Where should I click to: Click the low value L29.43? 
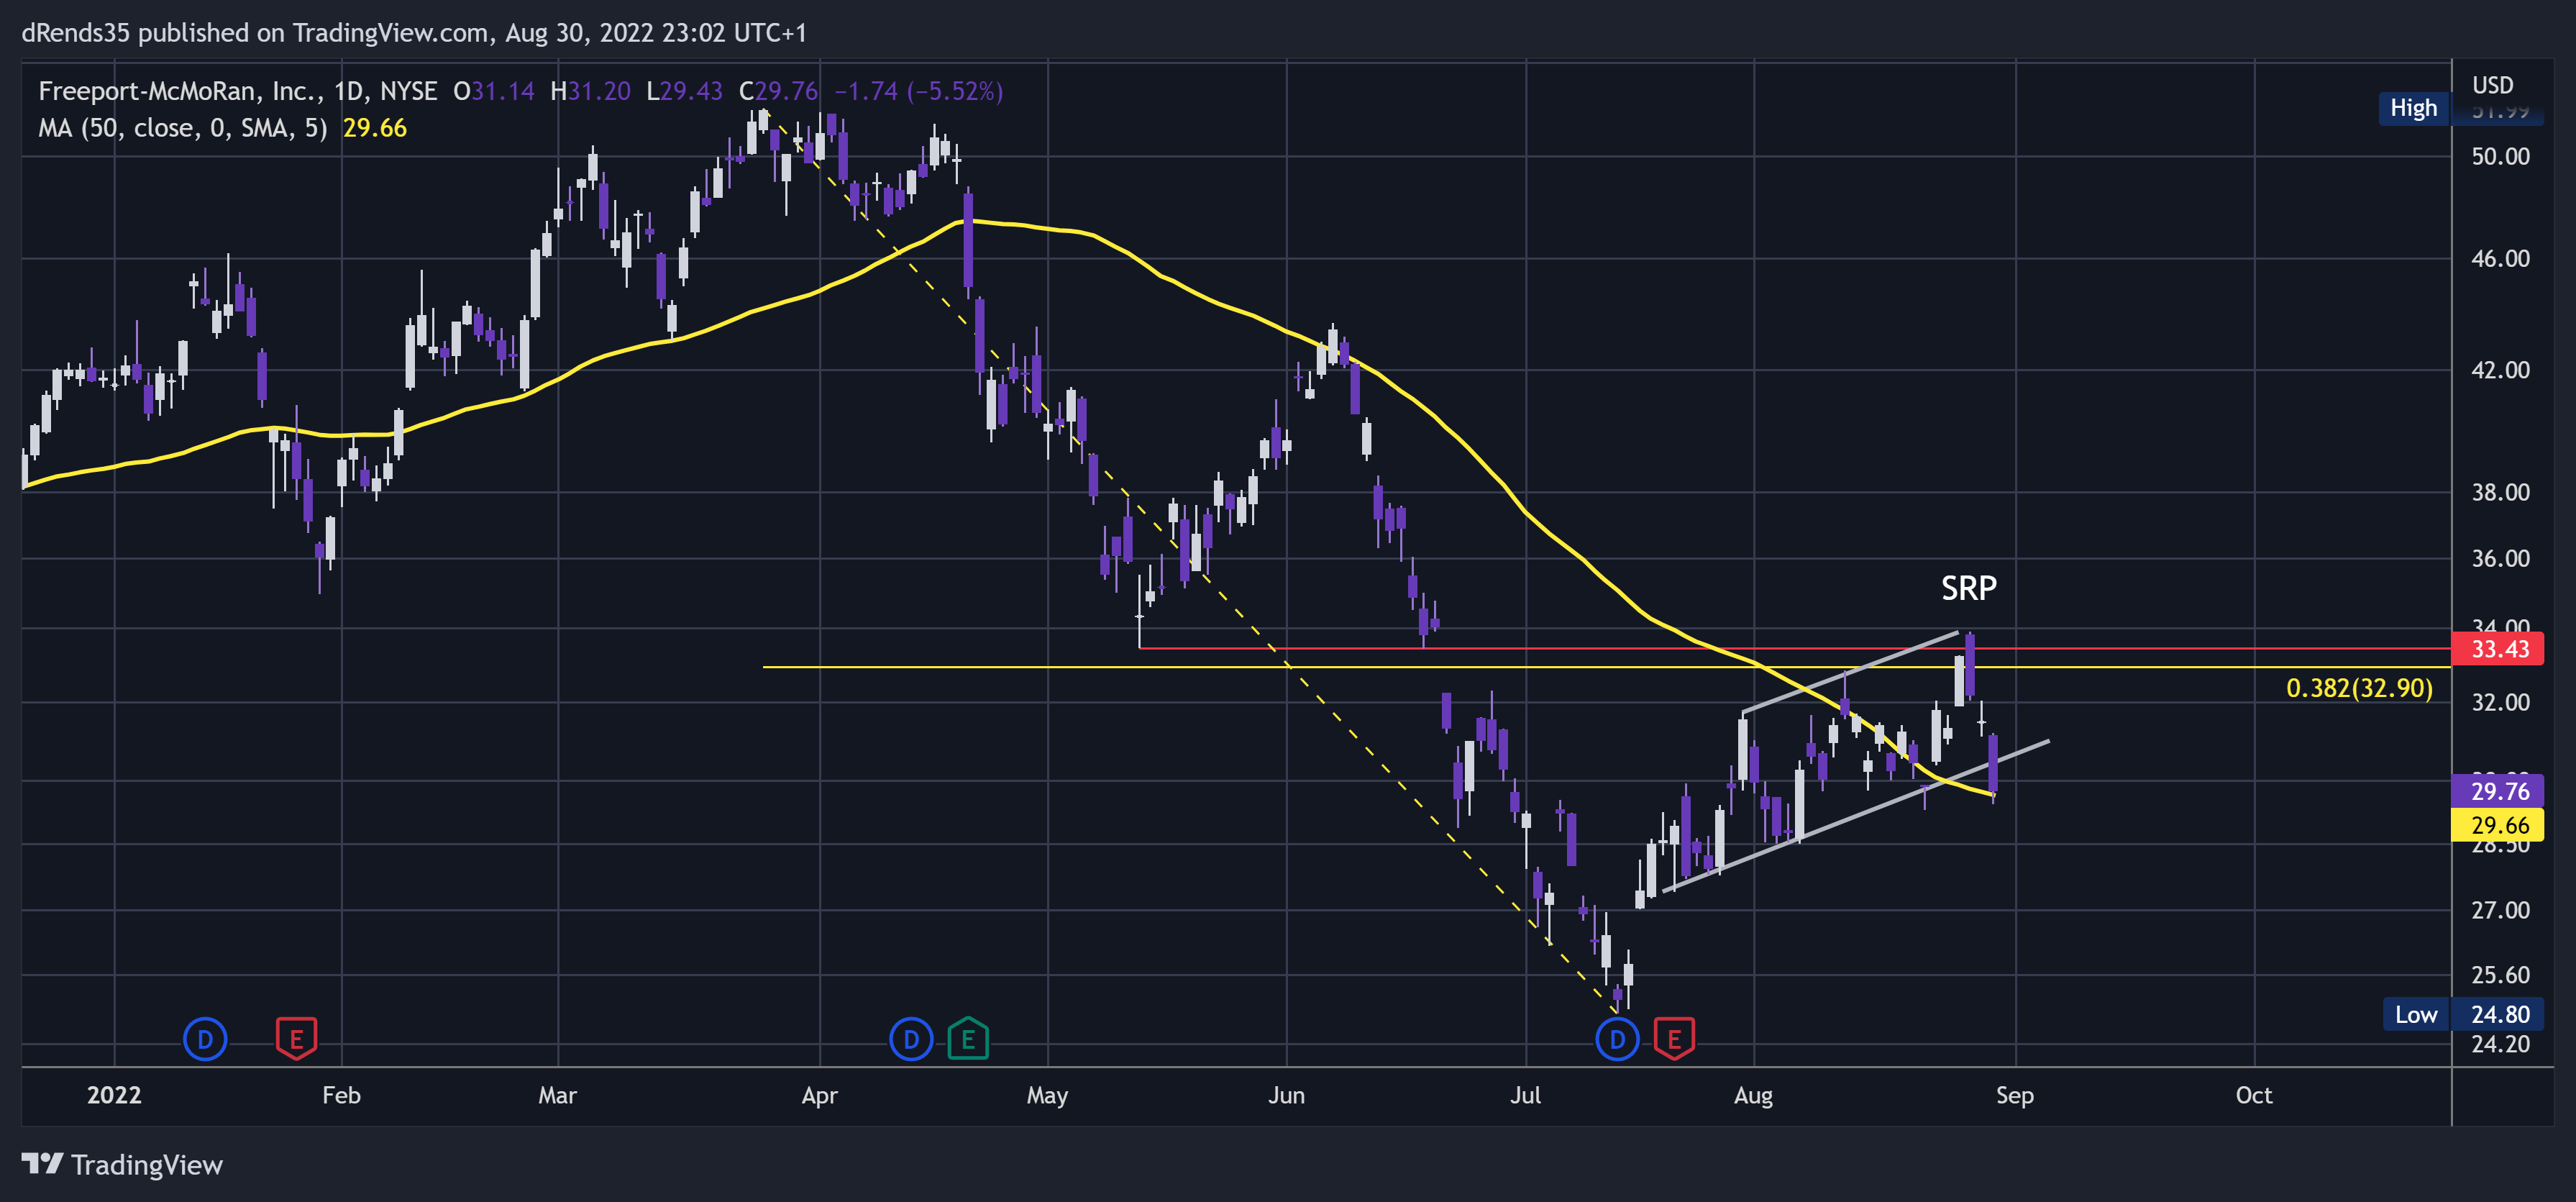click(x=684, y=91)
